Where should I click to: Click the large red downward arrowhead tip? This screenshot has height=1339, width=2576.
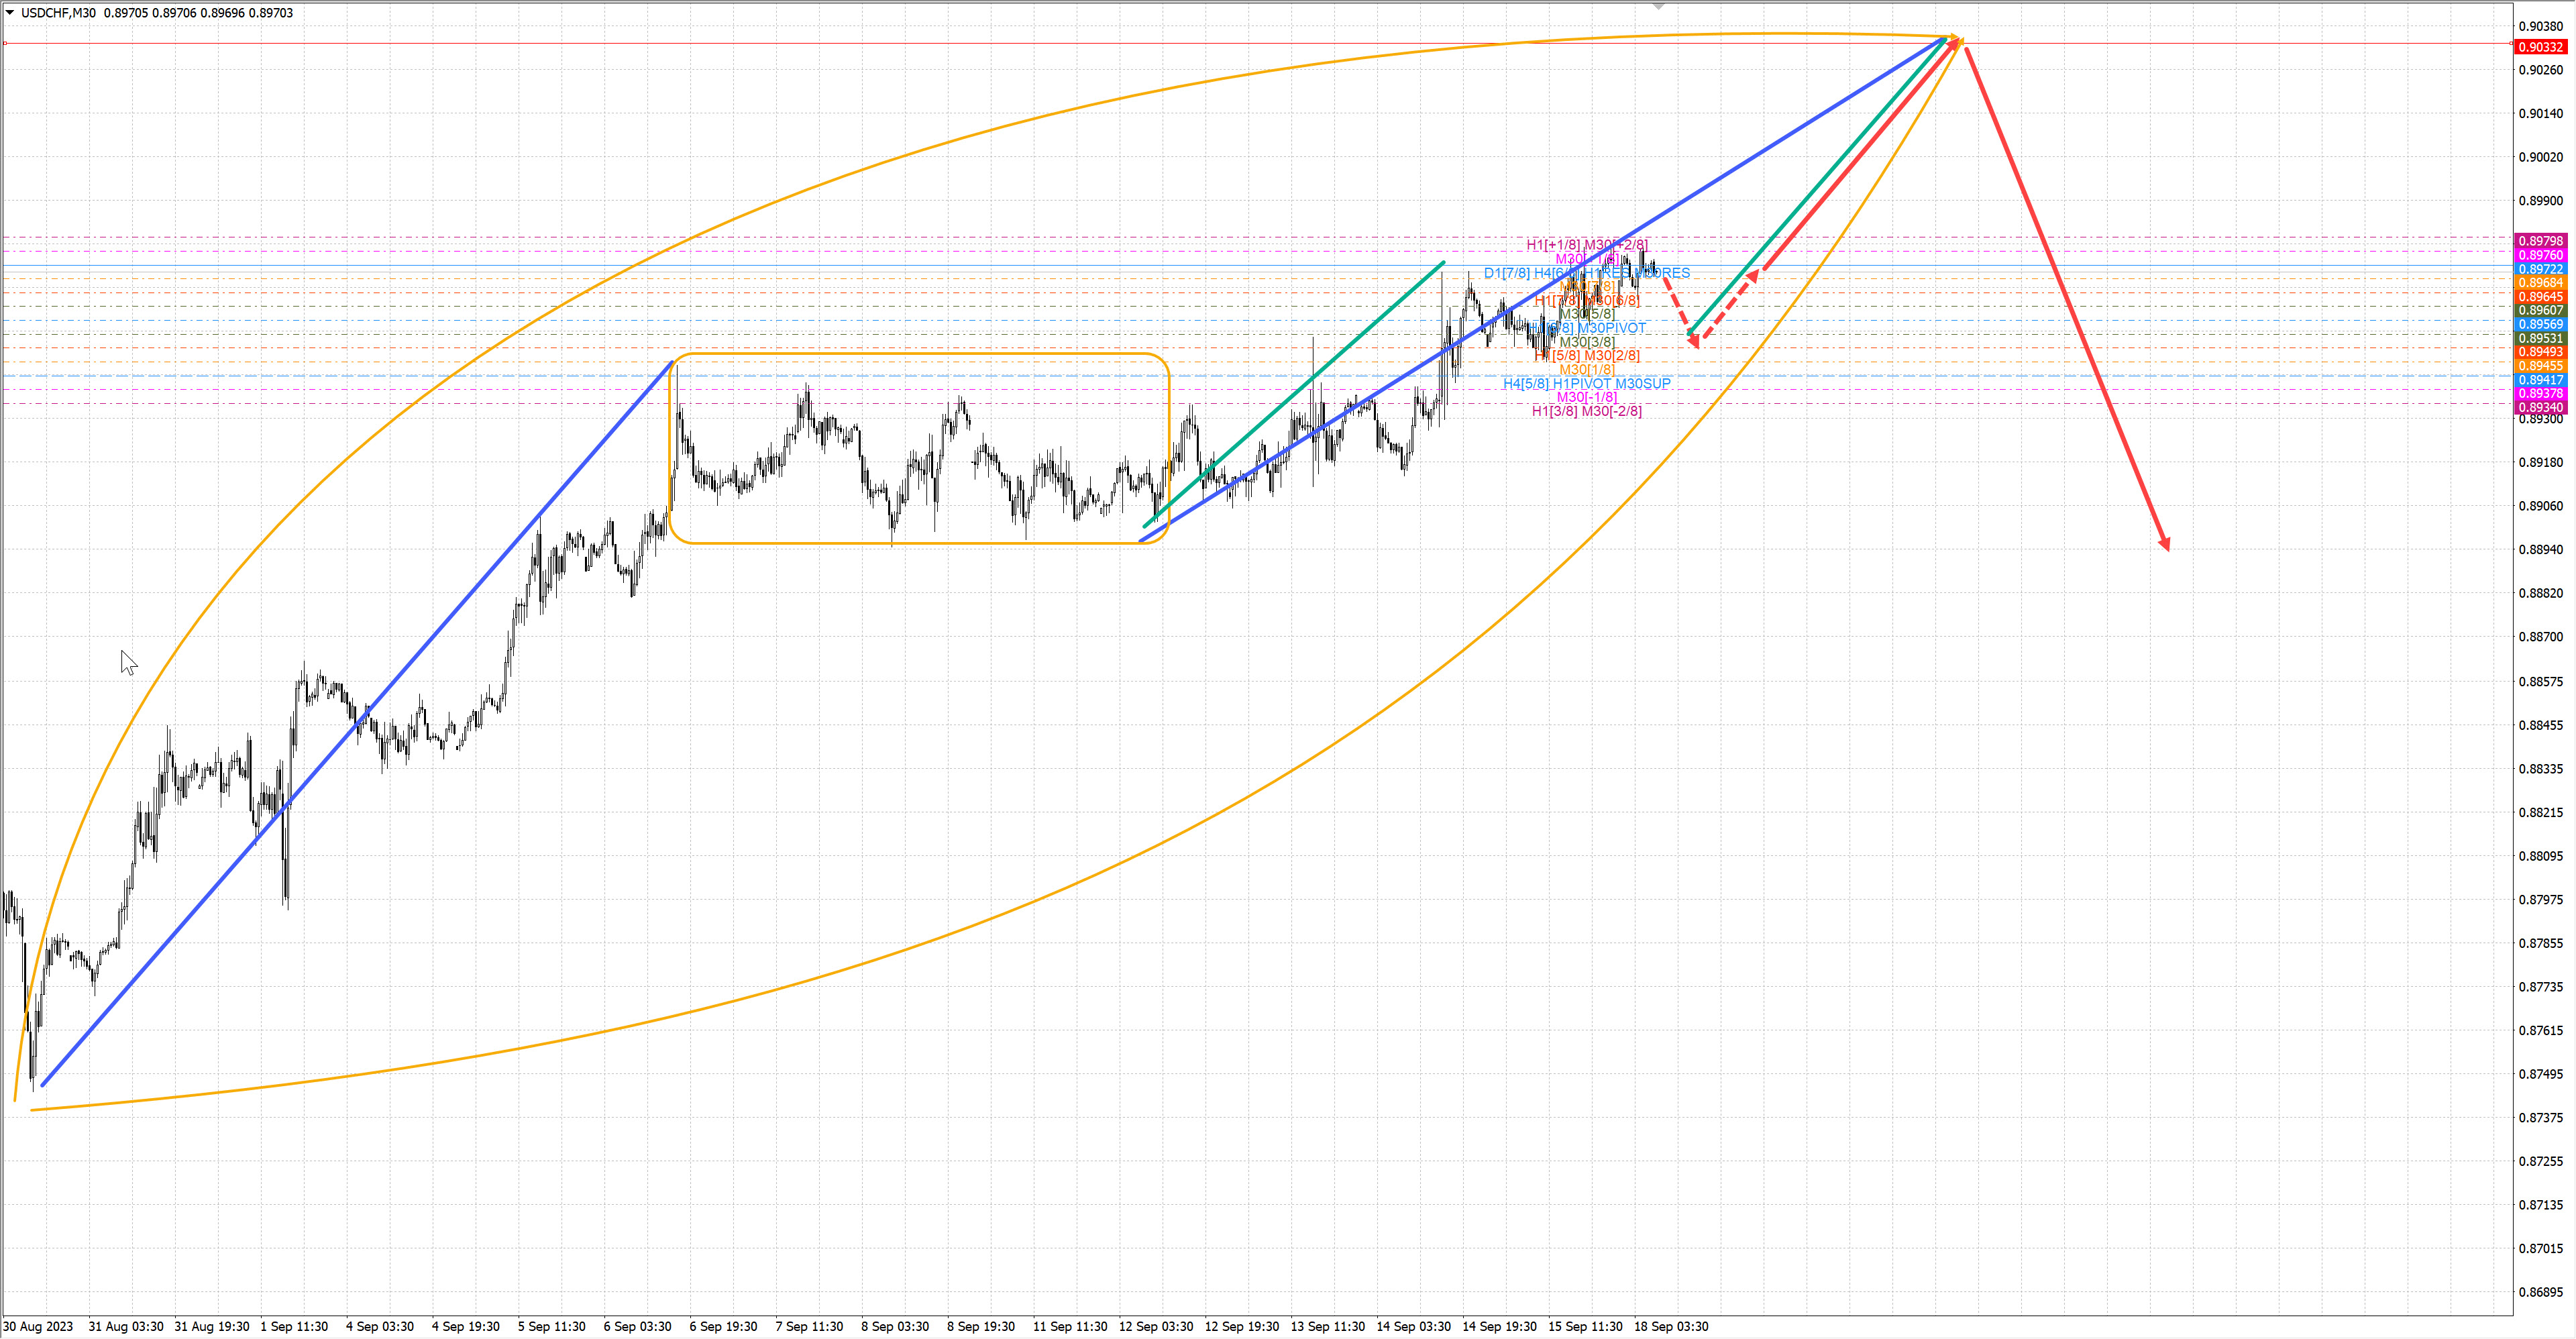click(2166, 548)
